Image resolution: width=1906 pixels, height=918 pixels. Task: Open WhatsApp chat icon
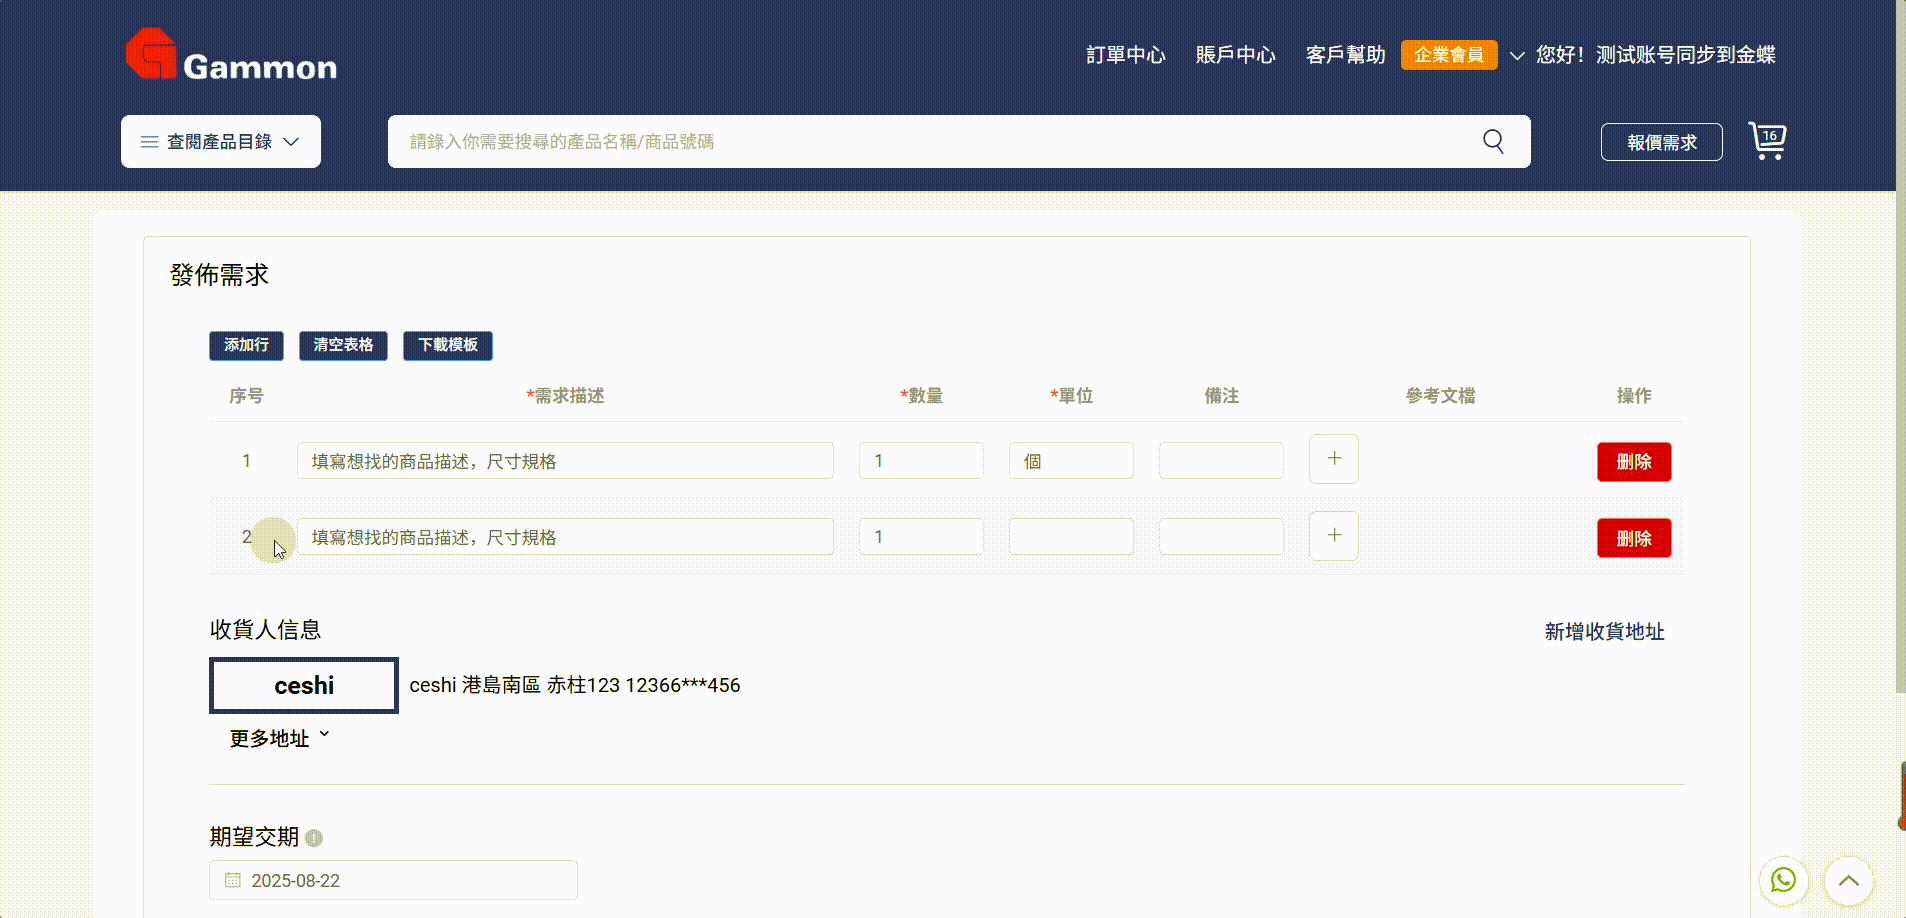1783,880
